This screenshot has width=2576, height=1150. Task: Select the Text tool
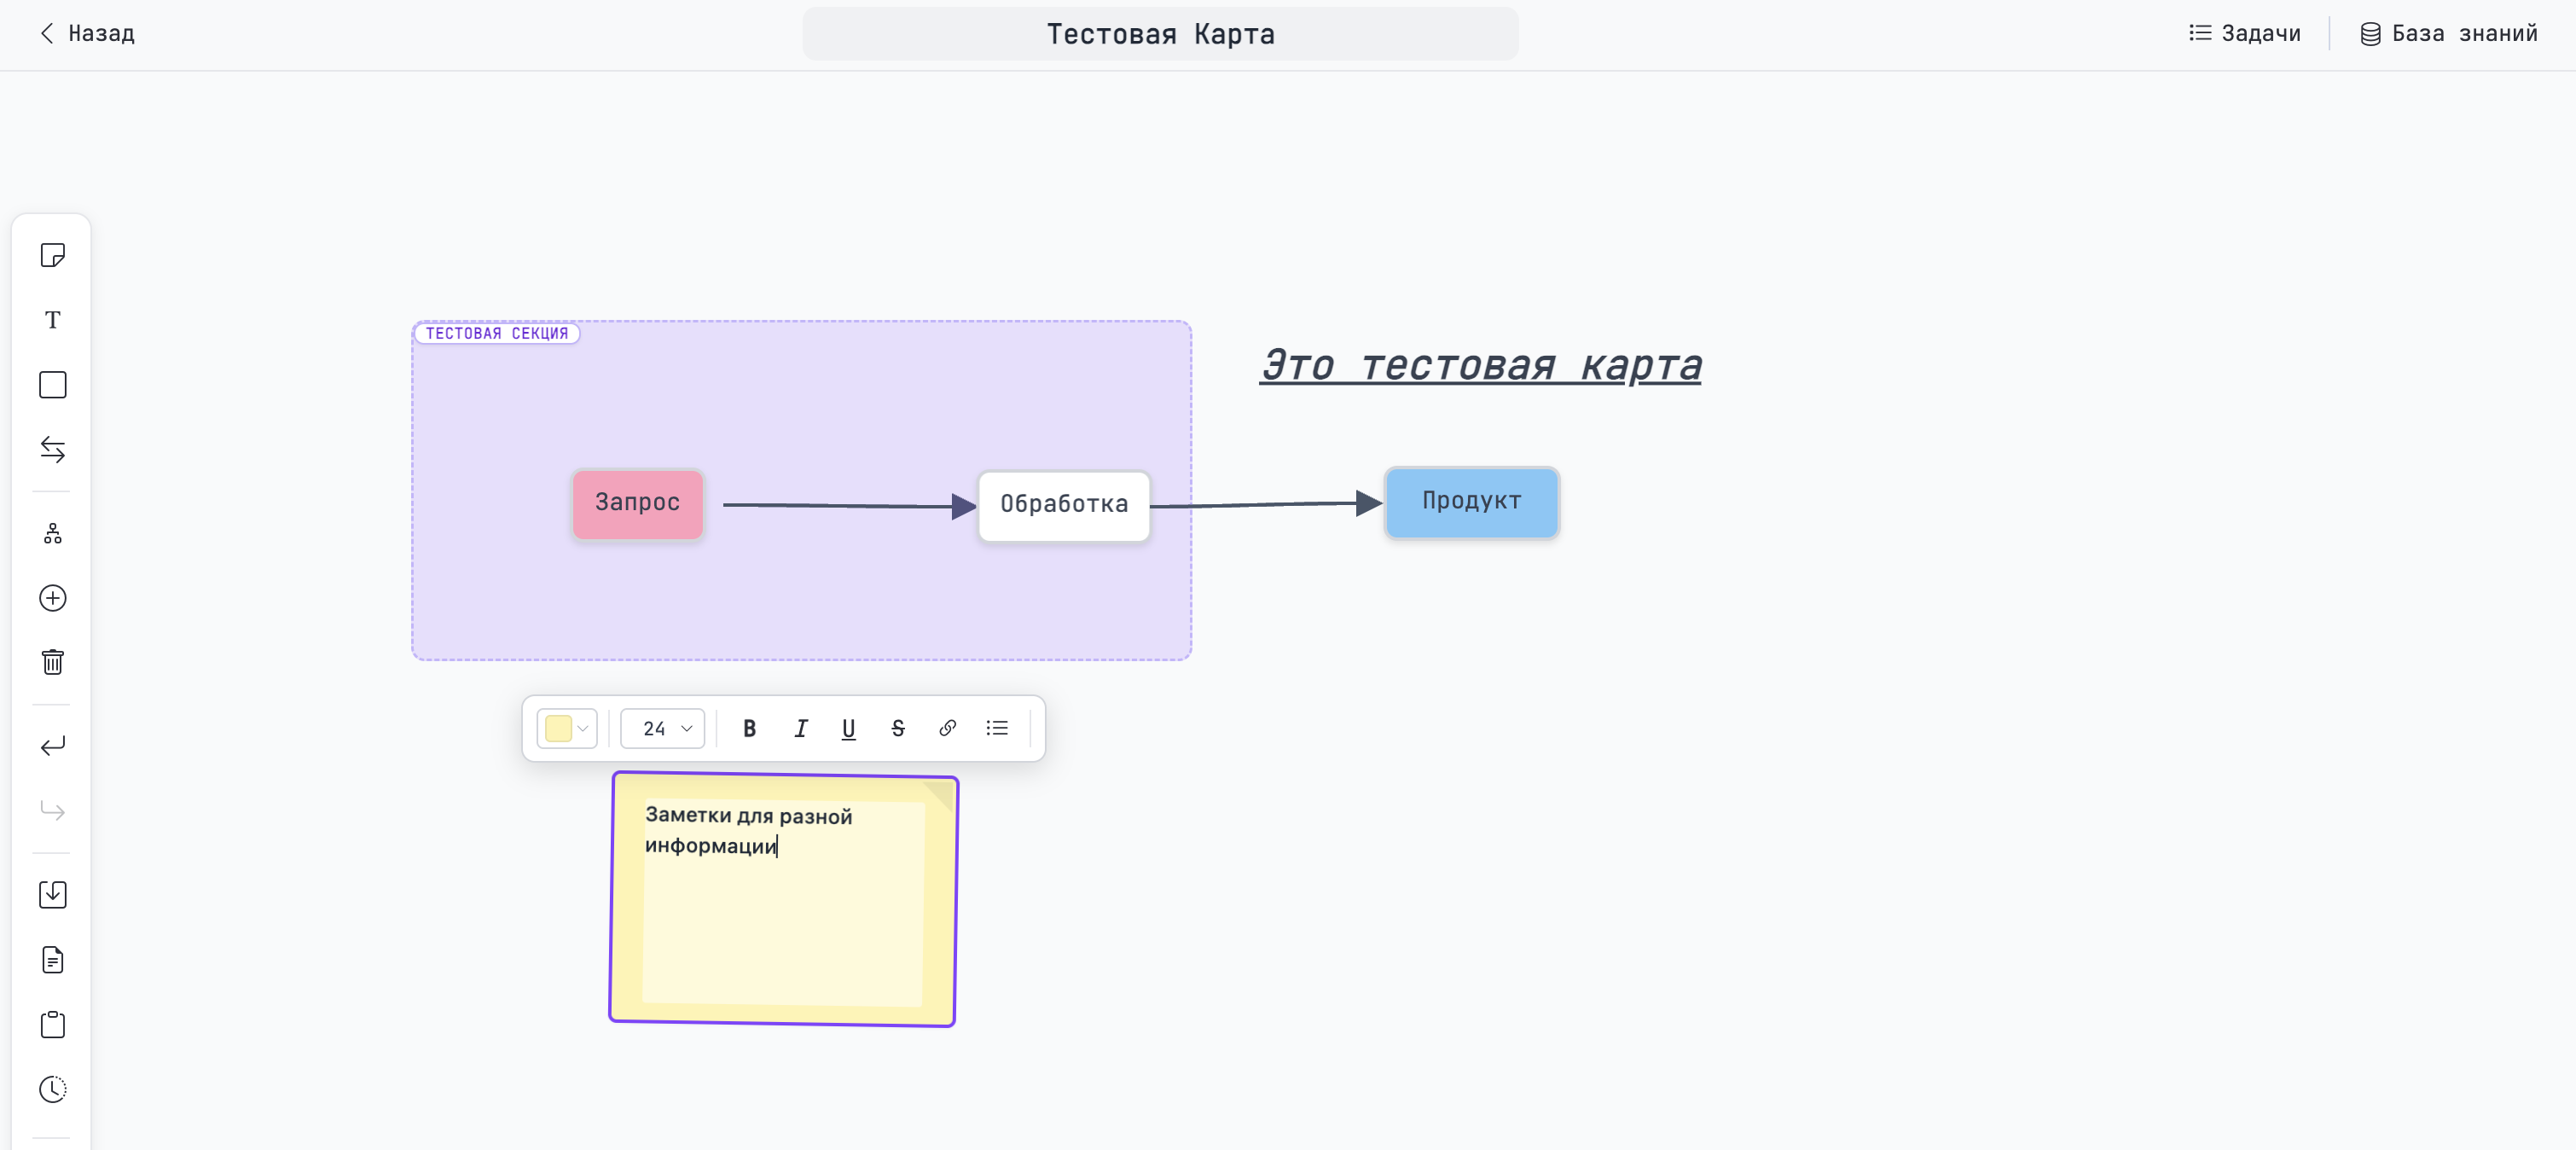point(53,320)
